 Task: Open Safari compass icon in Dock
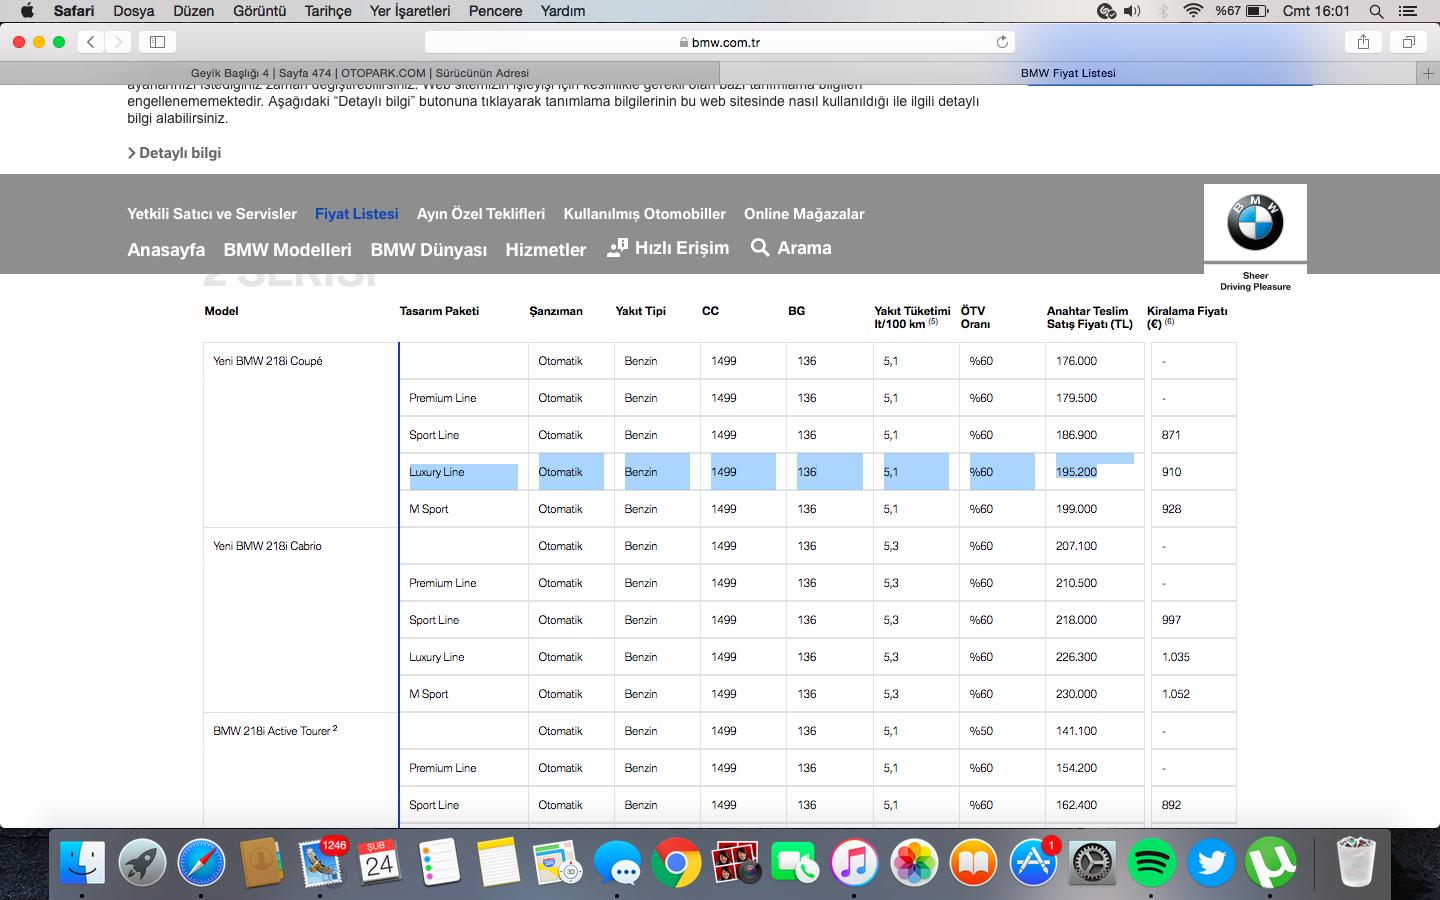(202, 863)
